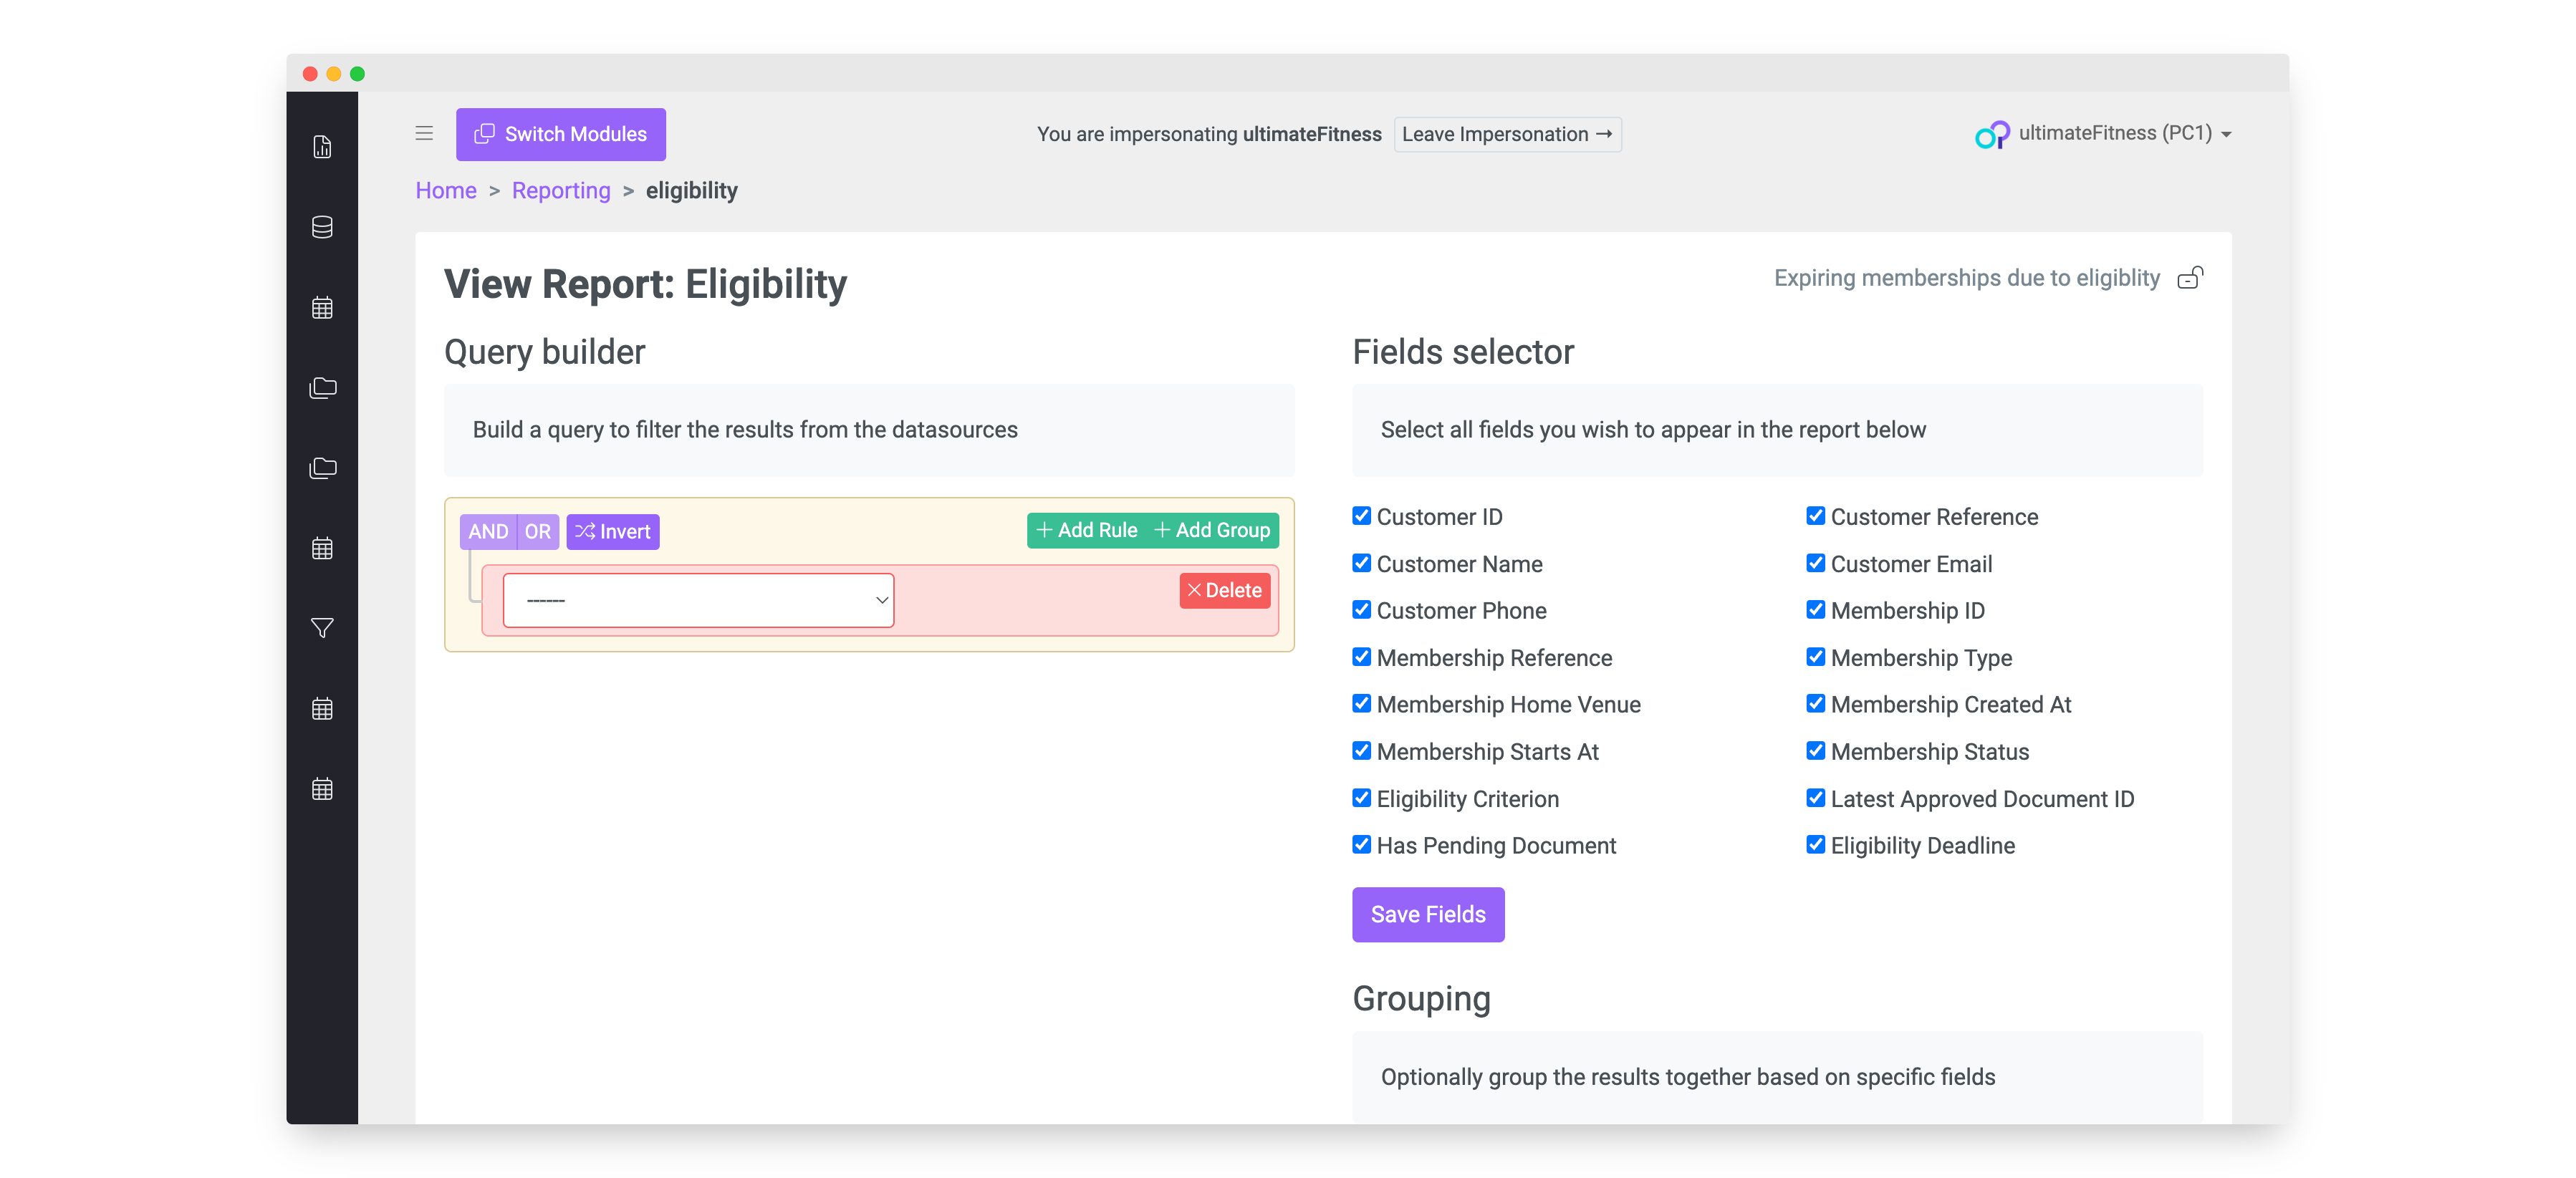Click the funnel filter icon in sidebar
This screenshot has width=2576, height=1178.
(322, 628)
